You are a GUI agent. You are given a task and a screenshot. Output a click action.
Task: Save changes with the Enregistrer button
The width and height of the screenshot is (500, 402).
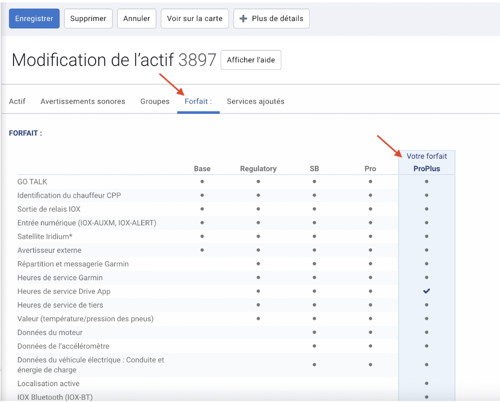tap(34, 19)
